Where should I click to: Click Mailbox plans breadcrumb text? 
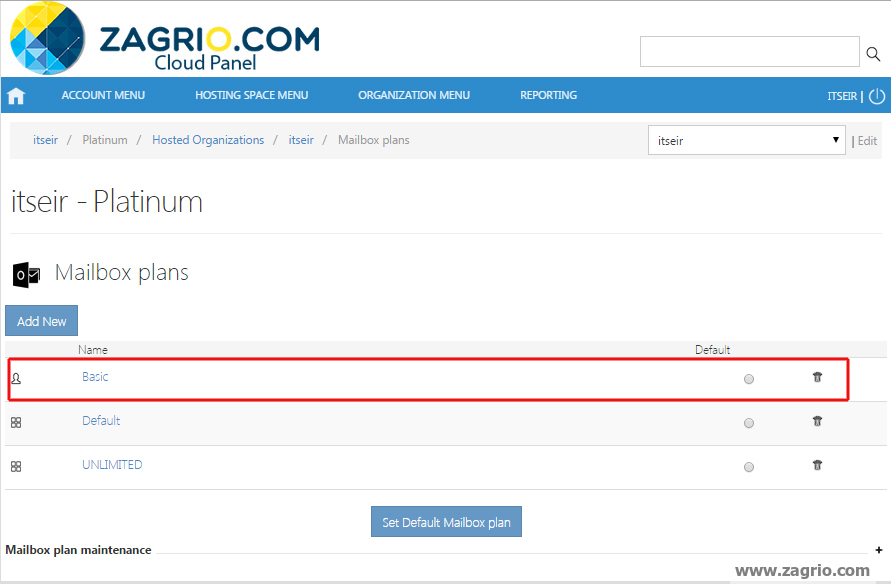pyautogui.click(x=374, y=140)
